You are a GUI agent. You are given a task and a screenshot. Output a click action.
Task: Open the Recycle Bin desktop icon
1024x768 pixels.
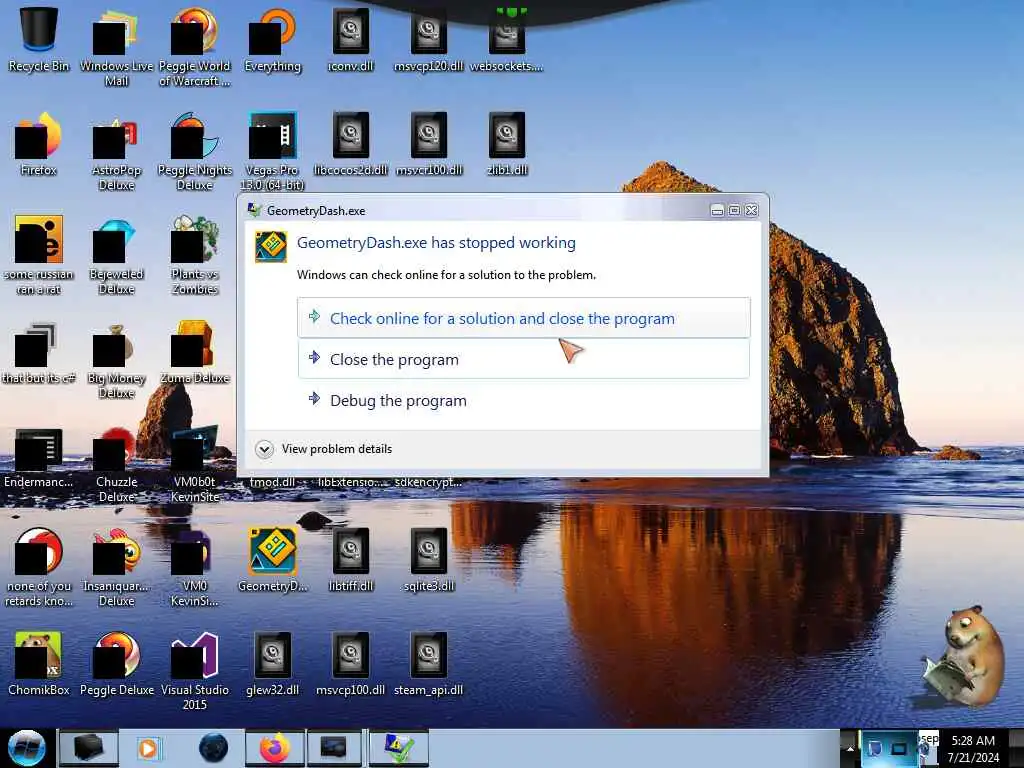pos(39,39)
